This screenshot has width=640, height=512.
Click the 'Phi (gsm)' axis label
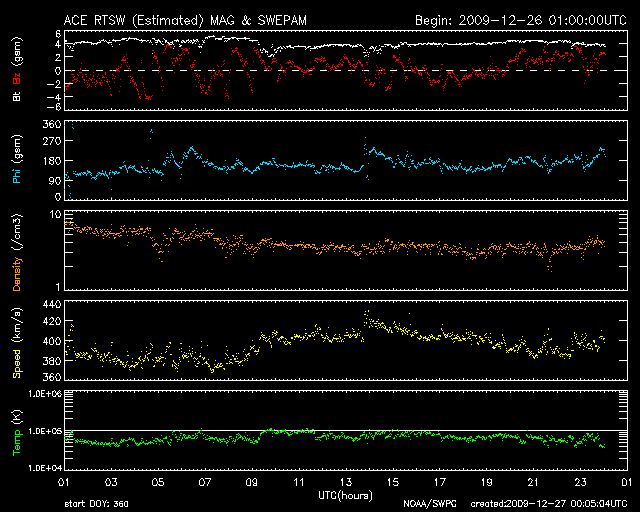pyautogui.click(x=17, y=159)
